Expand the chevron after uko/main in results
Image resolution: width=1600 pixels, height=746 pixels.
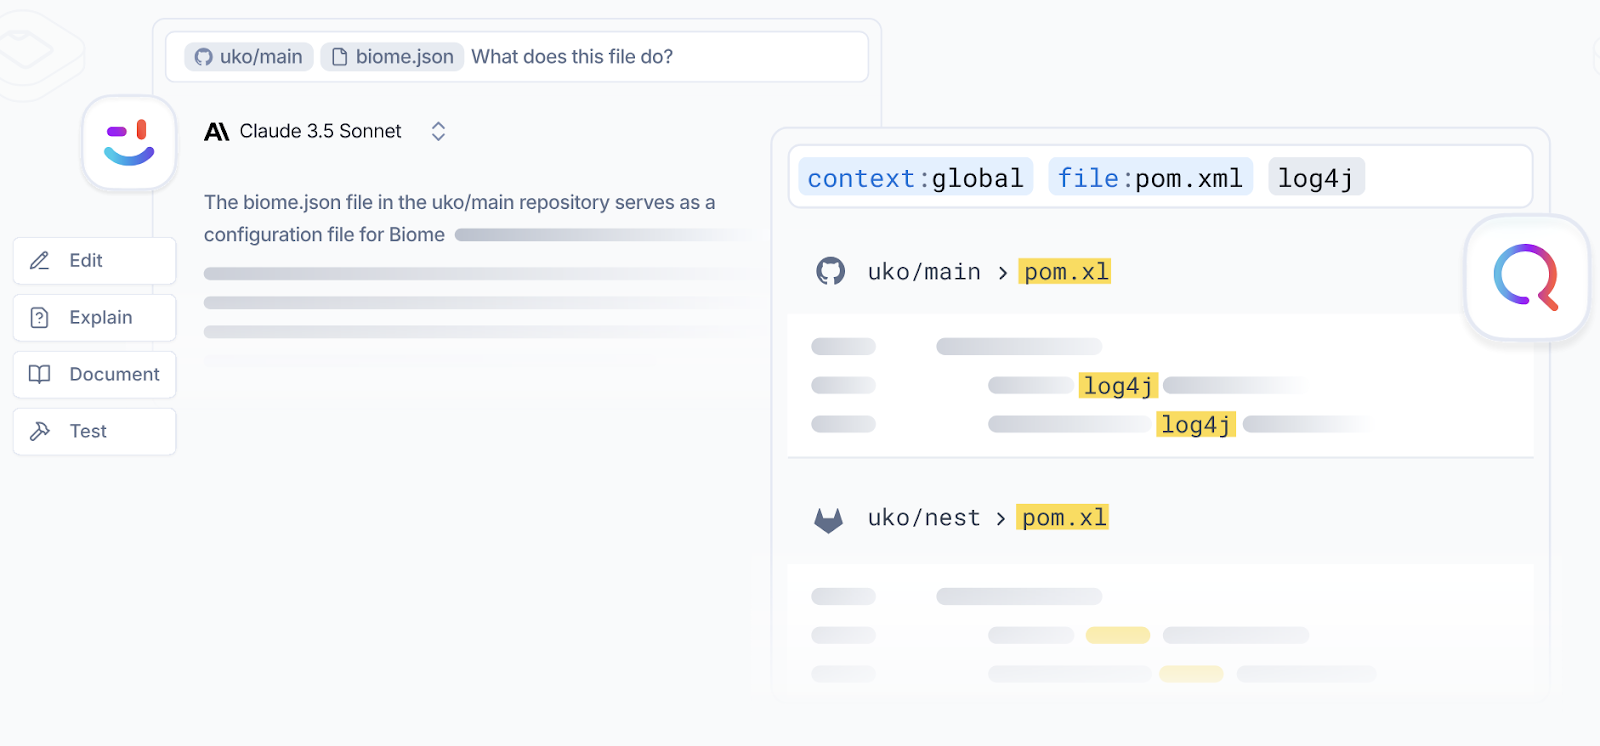[1003, 273]
